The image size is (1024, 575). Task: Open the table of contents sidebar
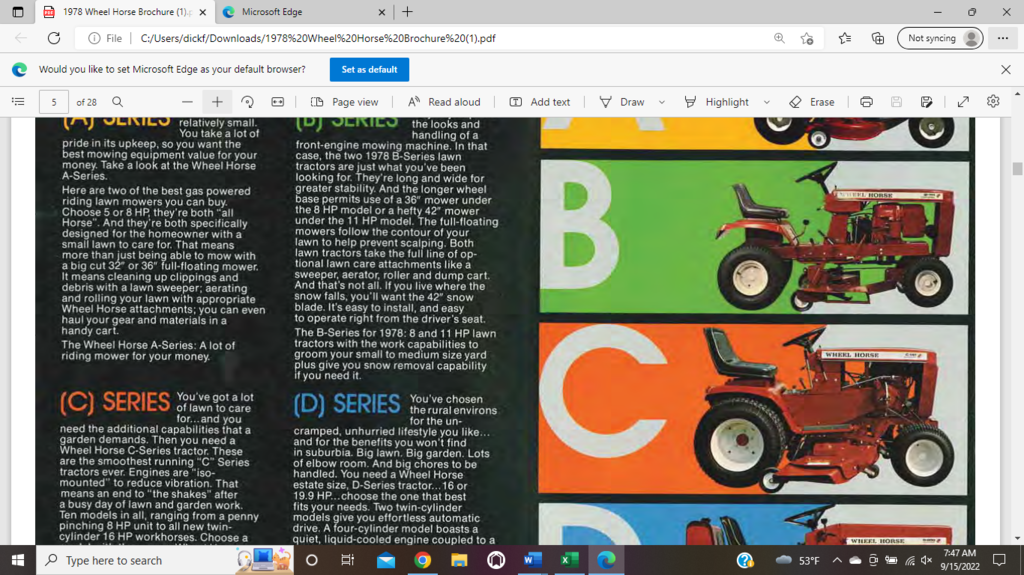click(x=18, y=102)
